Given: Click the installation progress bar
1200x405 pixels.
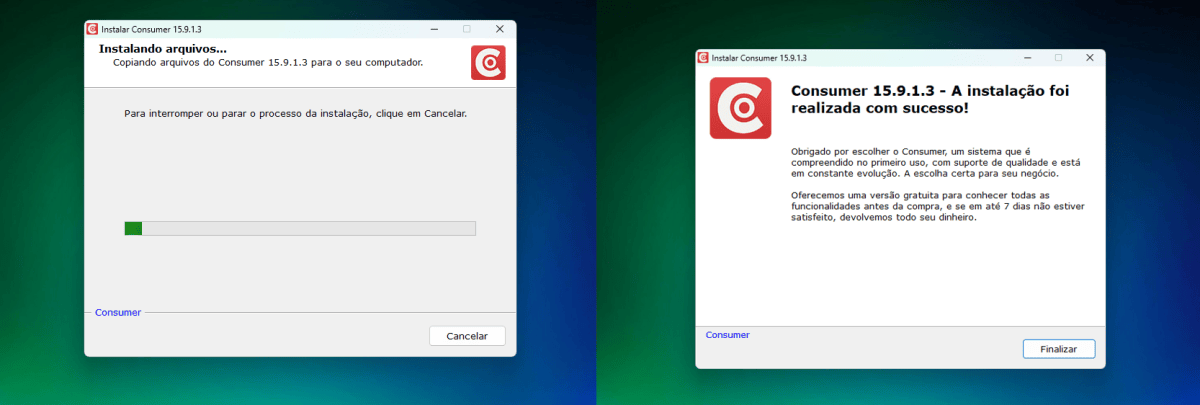Looking at the screenshot, I should (300, 228).
